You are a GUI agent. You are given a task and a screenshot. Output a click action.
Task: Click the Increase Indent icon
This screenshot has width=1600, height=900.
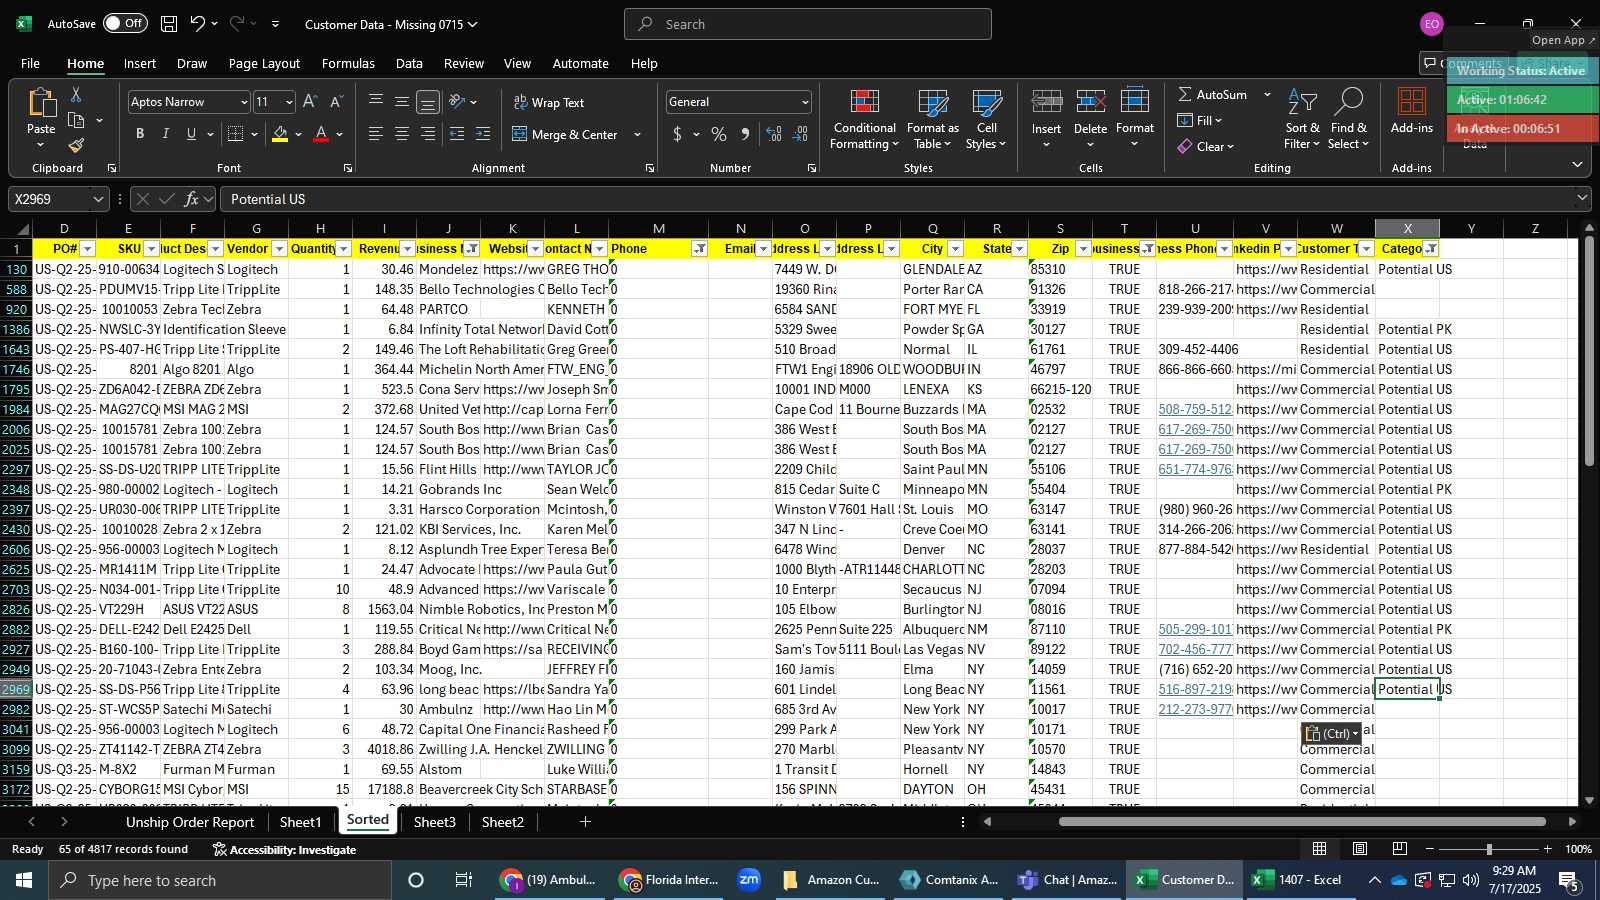483,134
